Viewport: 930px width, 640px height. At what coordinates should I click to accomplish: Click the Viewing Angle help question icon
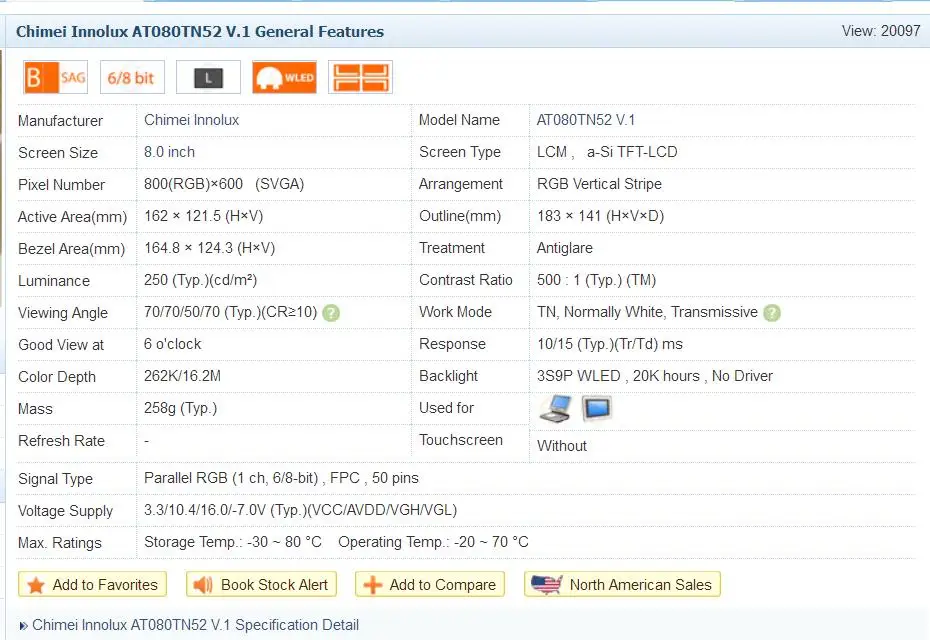(x=331, y=313)
